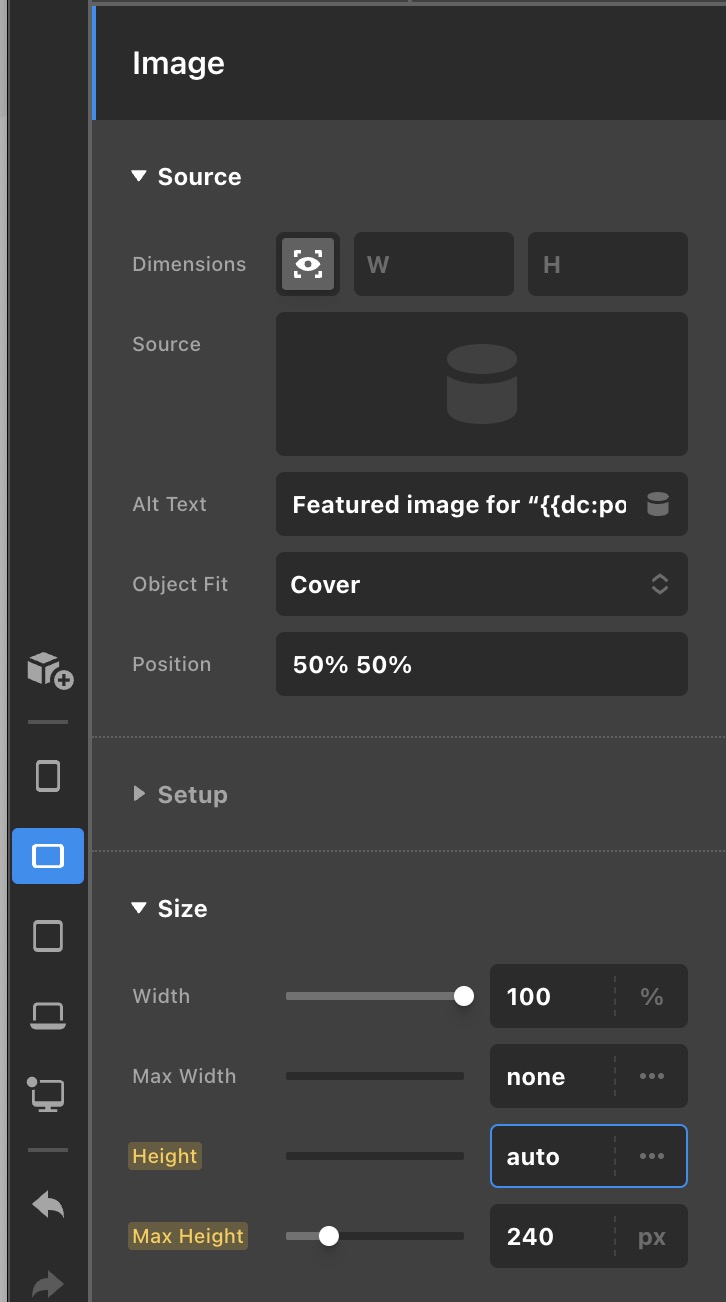Click the Max Height px unit selector
Screen dimensions: 726x1302
[x=652, y=1236]
